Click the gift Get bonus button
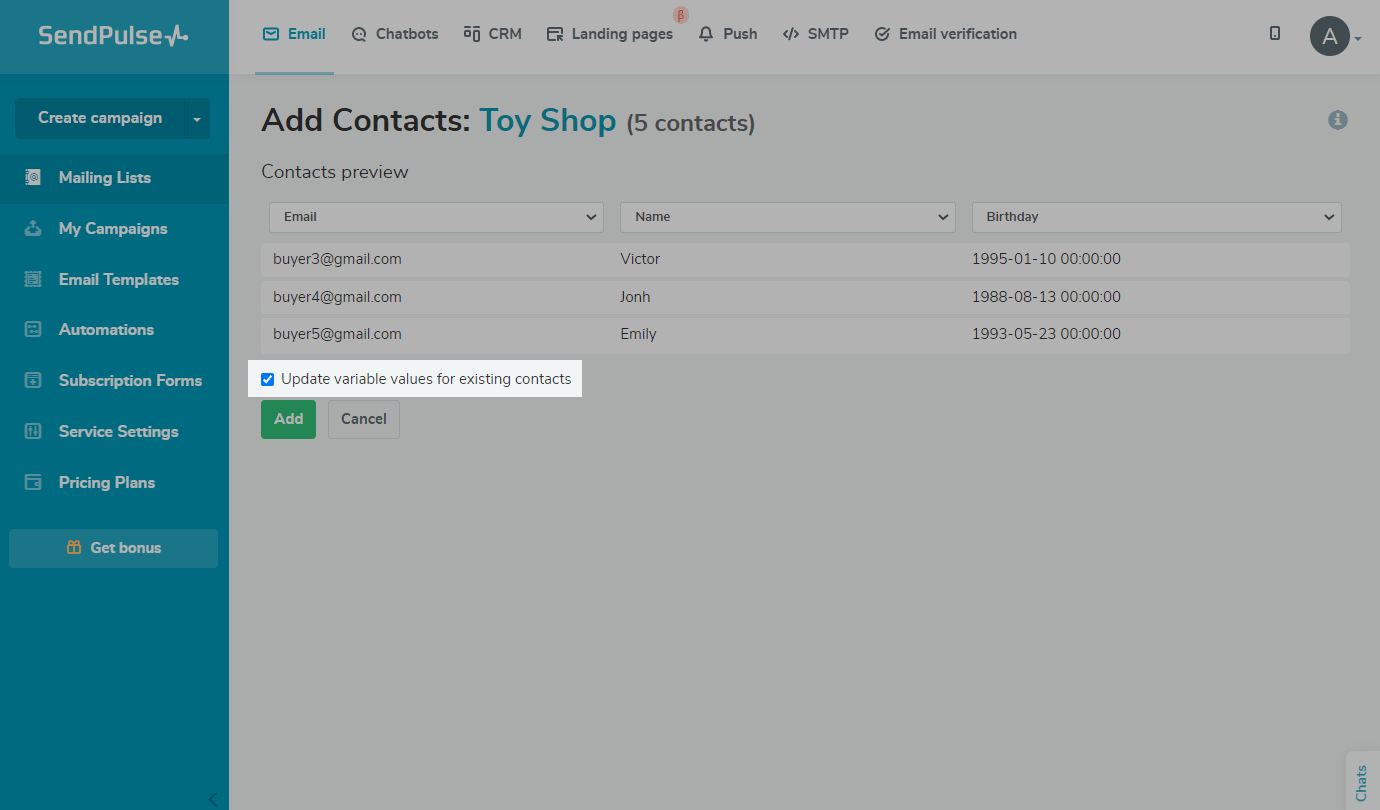This screenshot has height=810, width=1380. tap(113, 548)
